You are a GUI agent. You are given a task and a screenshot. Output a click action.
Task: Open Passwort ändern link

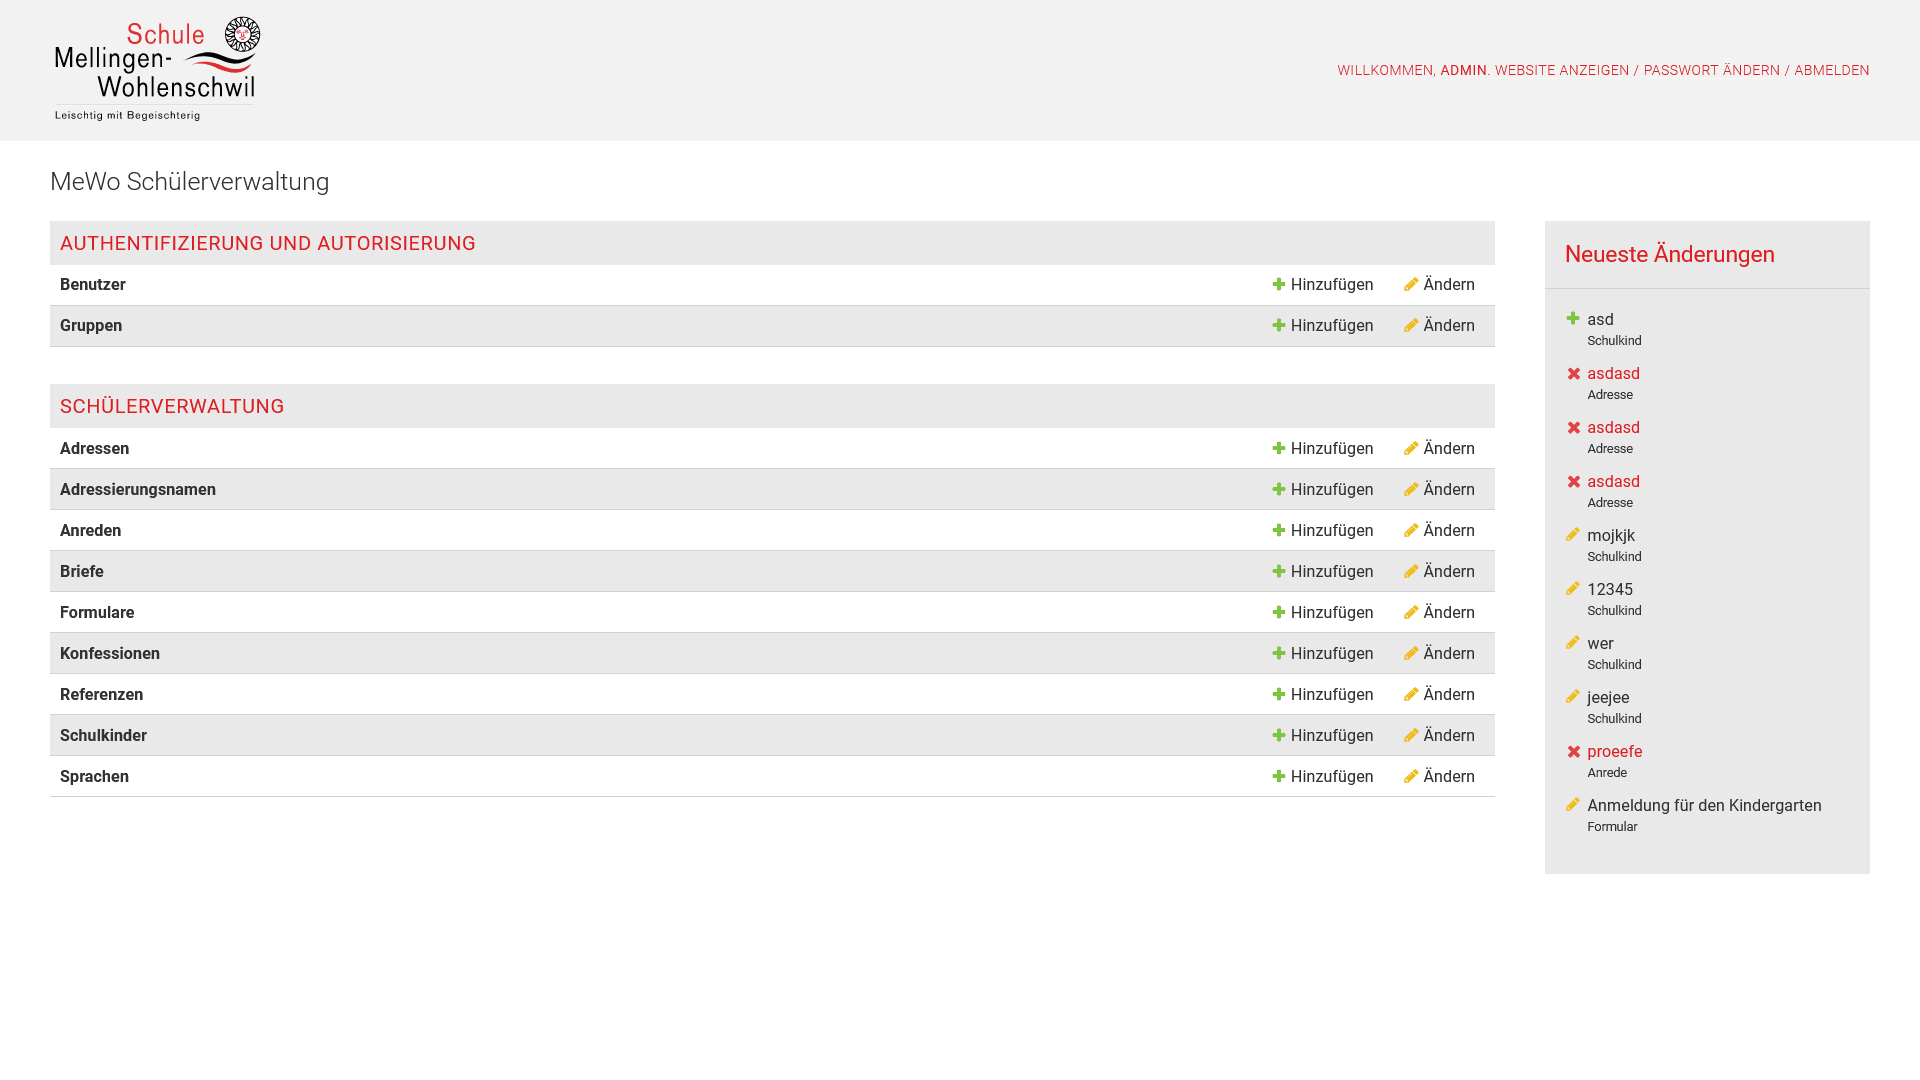point(1712,70)
